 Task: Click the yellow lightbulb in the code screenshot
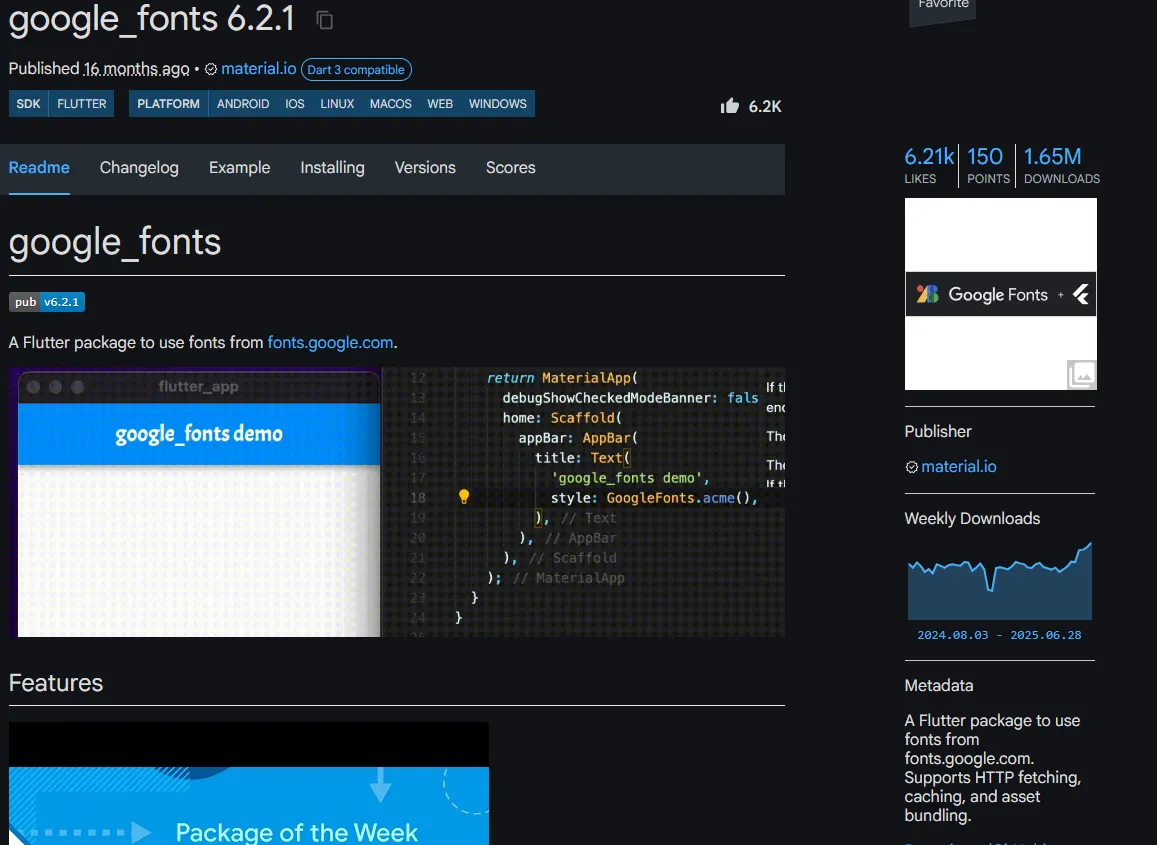464,497
